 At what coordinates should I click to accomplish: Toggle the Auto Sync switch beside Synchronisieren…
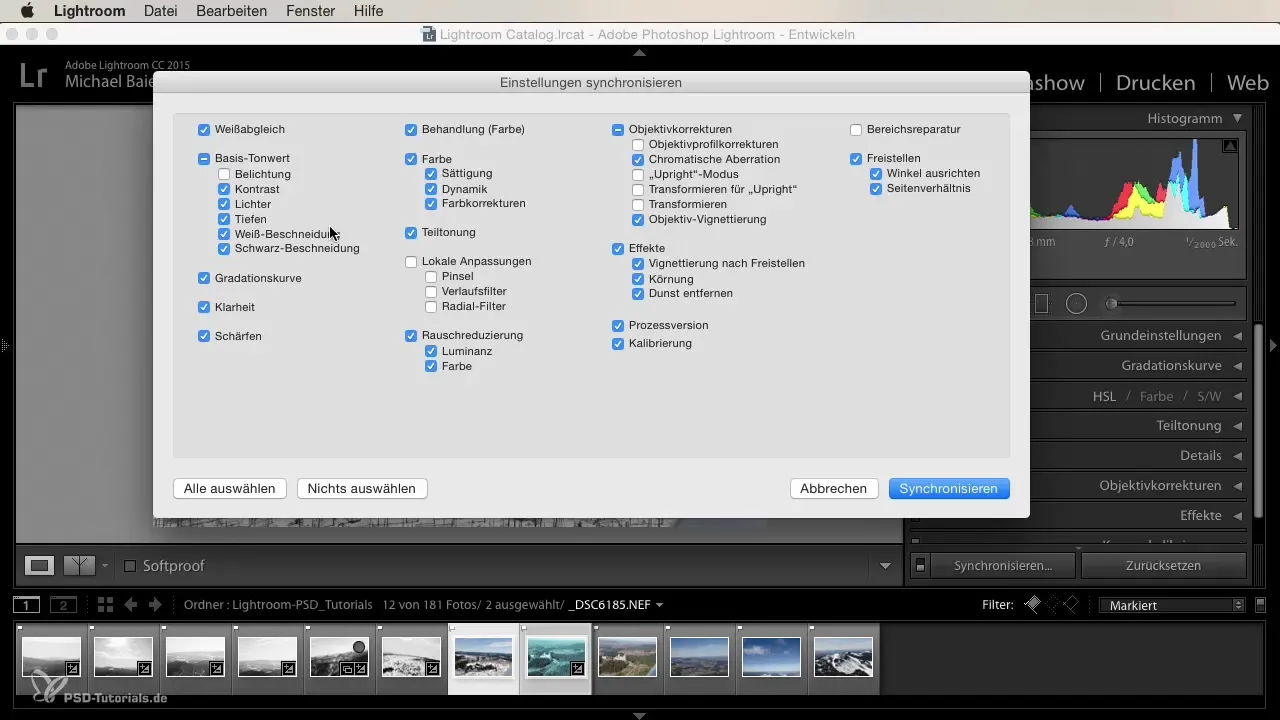coord(921,566)
